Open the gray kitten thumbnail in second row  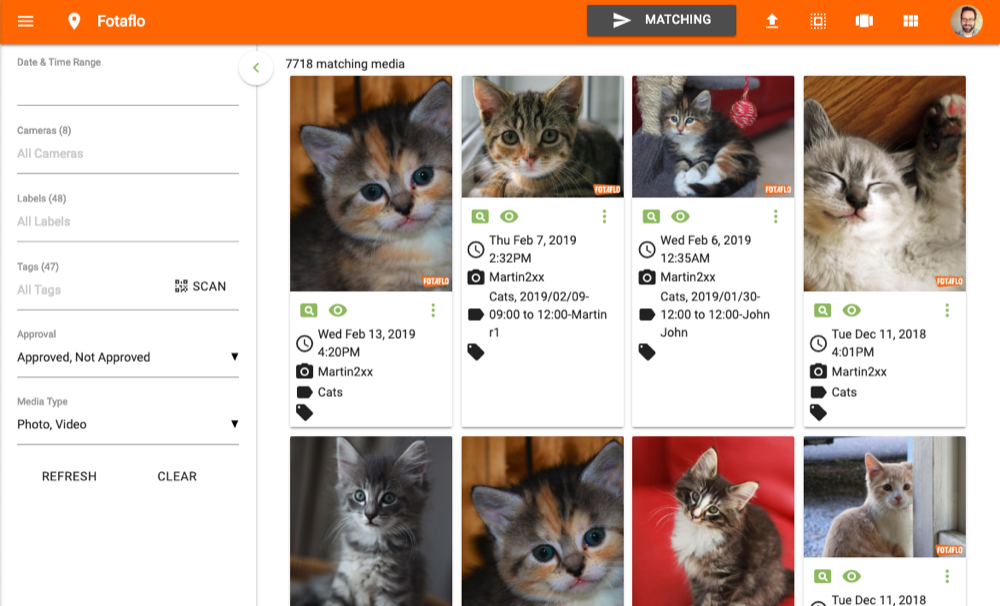371,521
